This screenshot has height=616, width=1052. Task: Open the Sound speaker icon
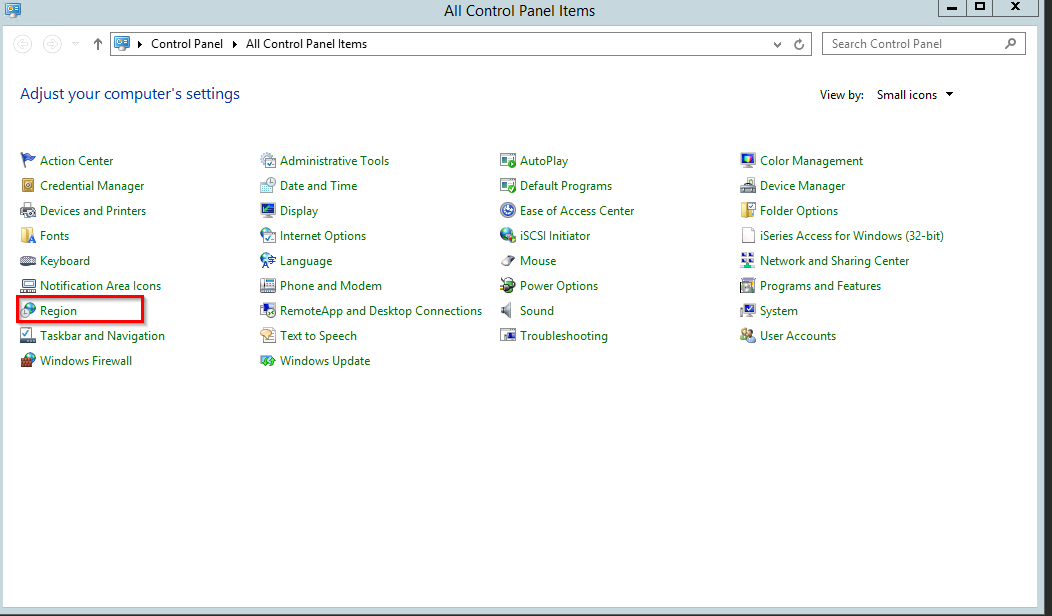tap(508, 311)
